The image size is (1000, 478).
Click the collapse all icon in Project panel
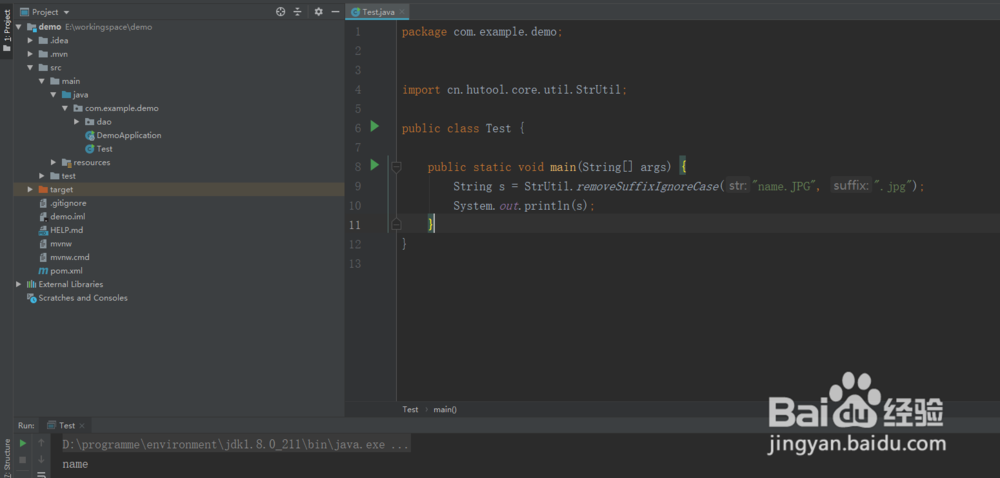click(x=297, y=11)
